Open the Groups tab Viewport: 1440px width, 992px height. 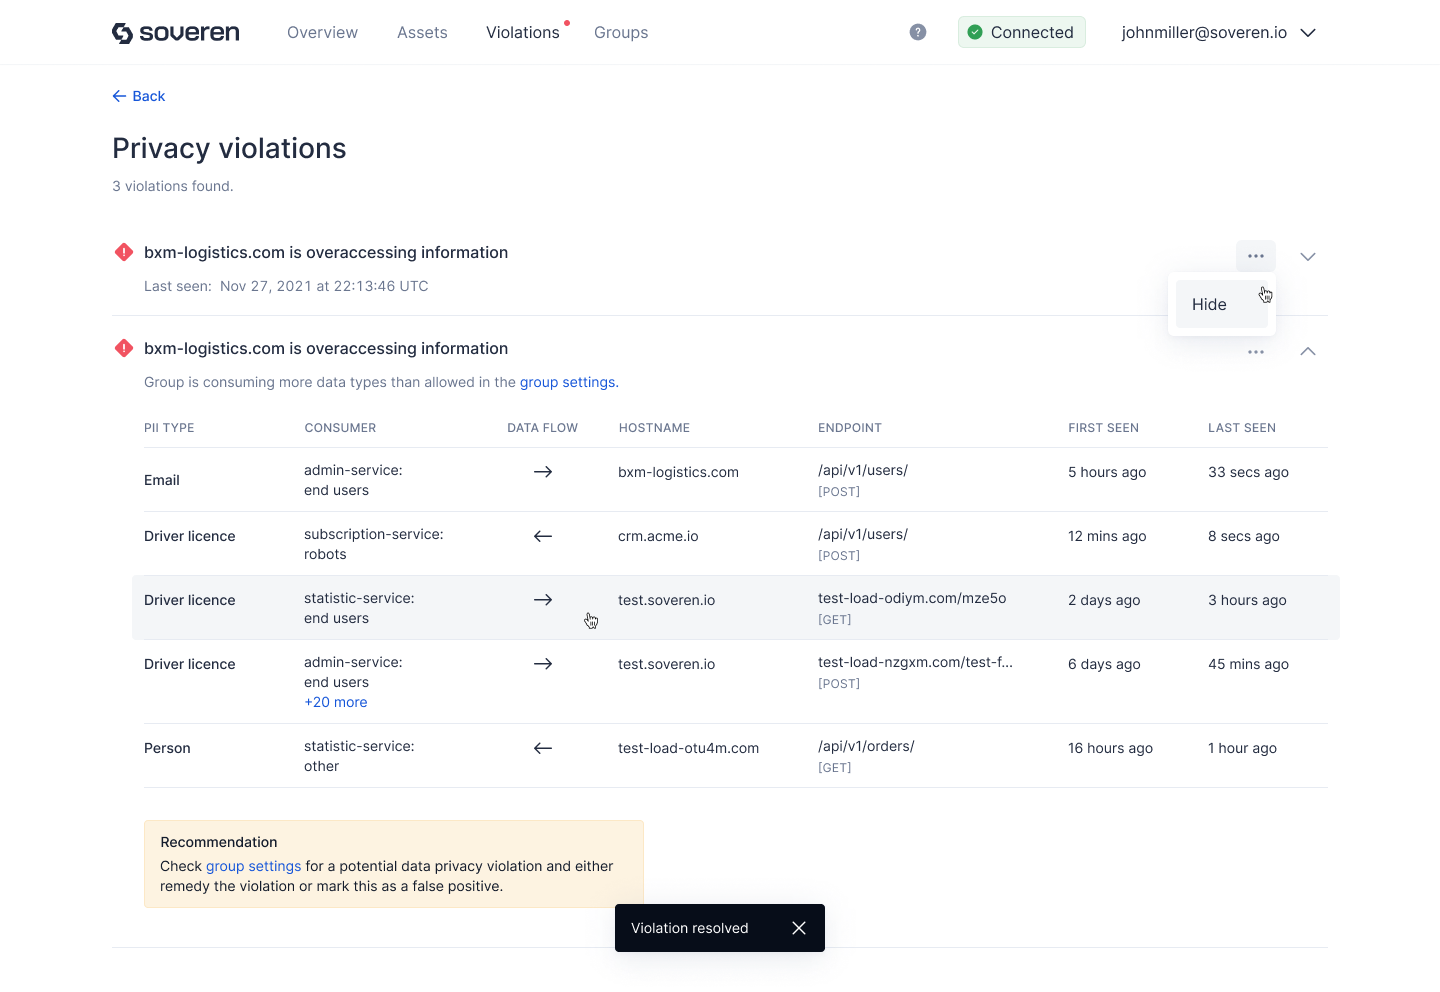[x=621, y=32]
